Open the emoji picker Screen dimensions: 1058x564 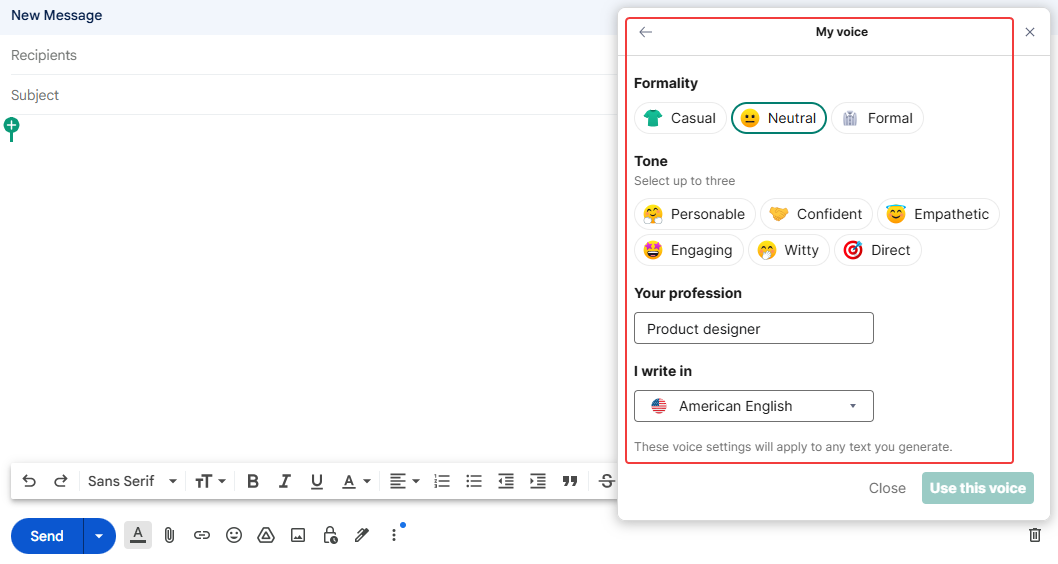(234, 535)
